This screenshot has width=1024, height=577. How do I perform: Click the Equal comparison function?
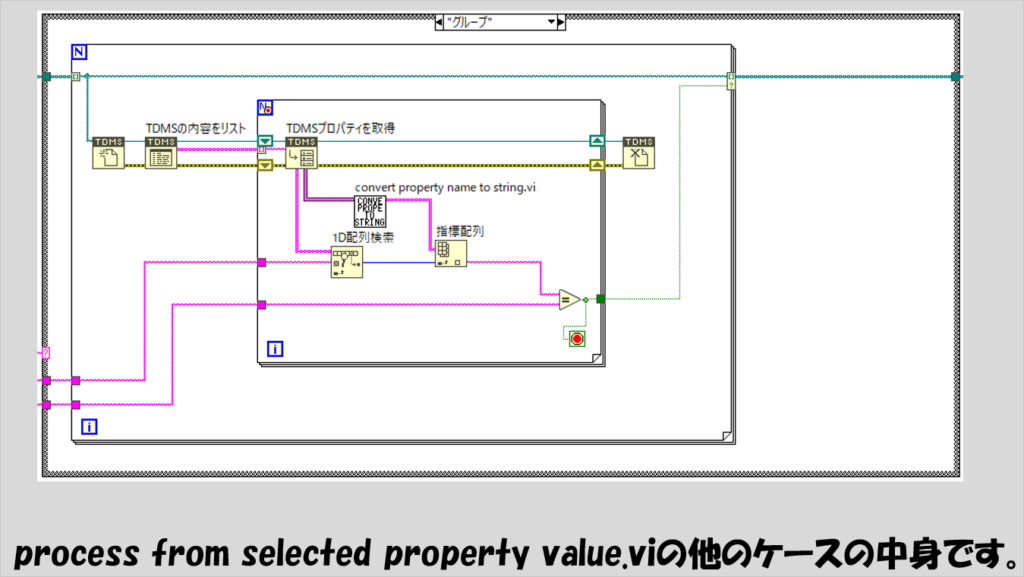point(569,299)
